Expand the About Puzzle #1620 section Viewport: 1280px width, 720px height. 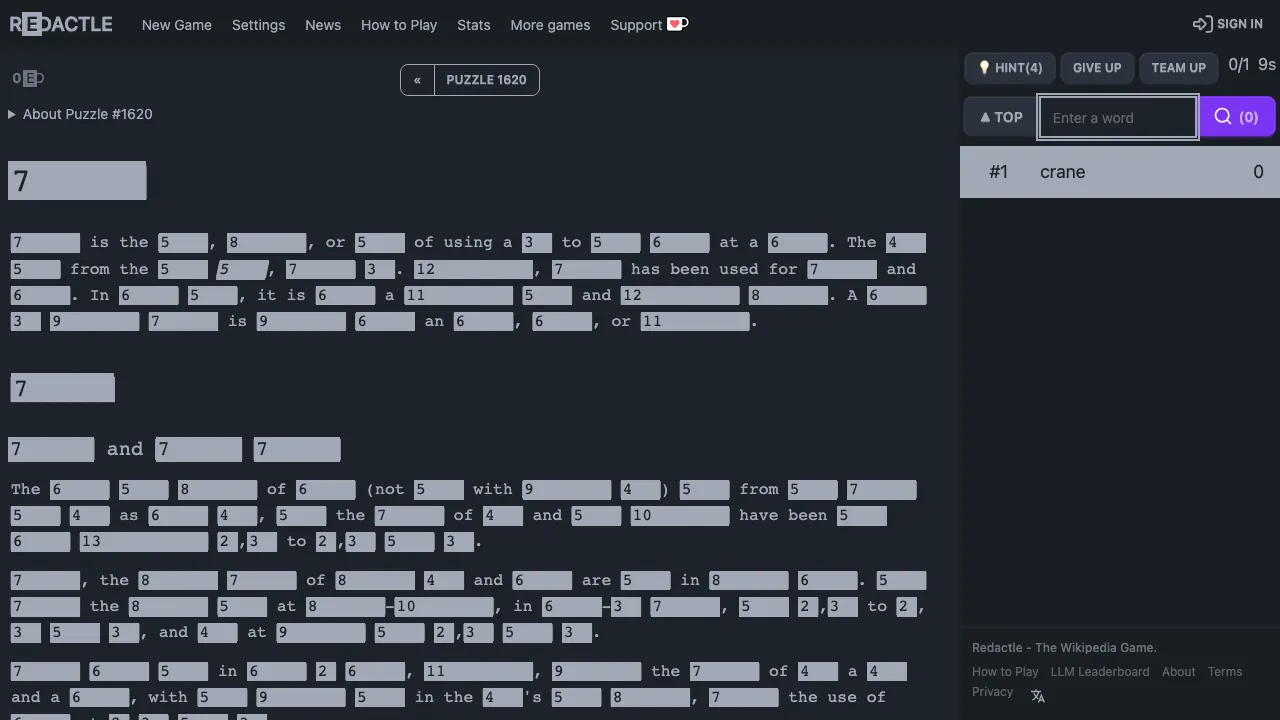(x=80, y=114)
